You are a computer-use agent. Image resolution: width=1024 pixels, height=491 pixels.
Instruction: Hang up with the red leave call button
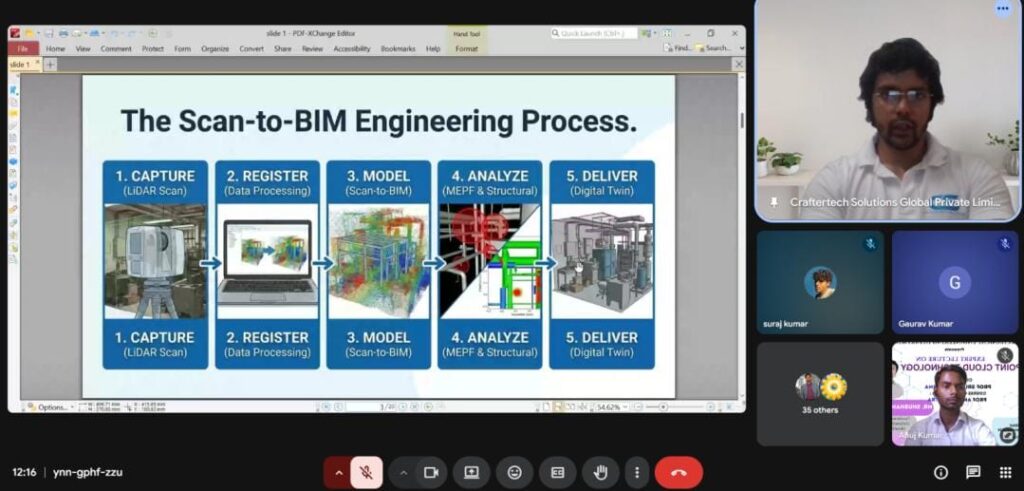(x=678, y=472)
